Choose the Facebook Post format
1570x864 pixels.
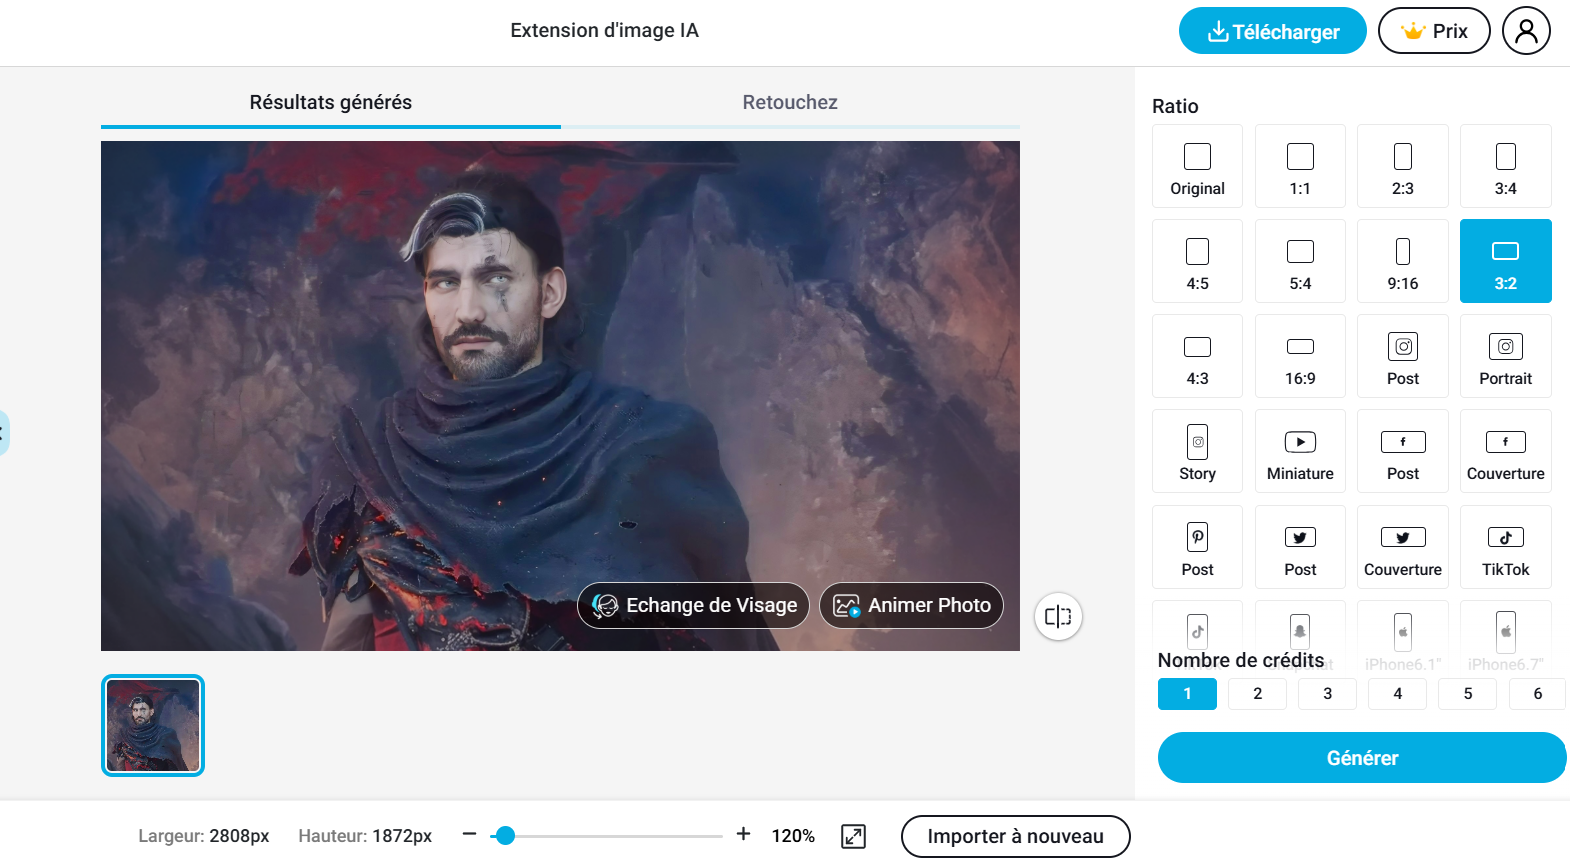[x=1403, y=451]
